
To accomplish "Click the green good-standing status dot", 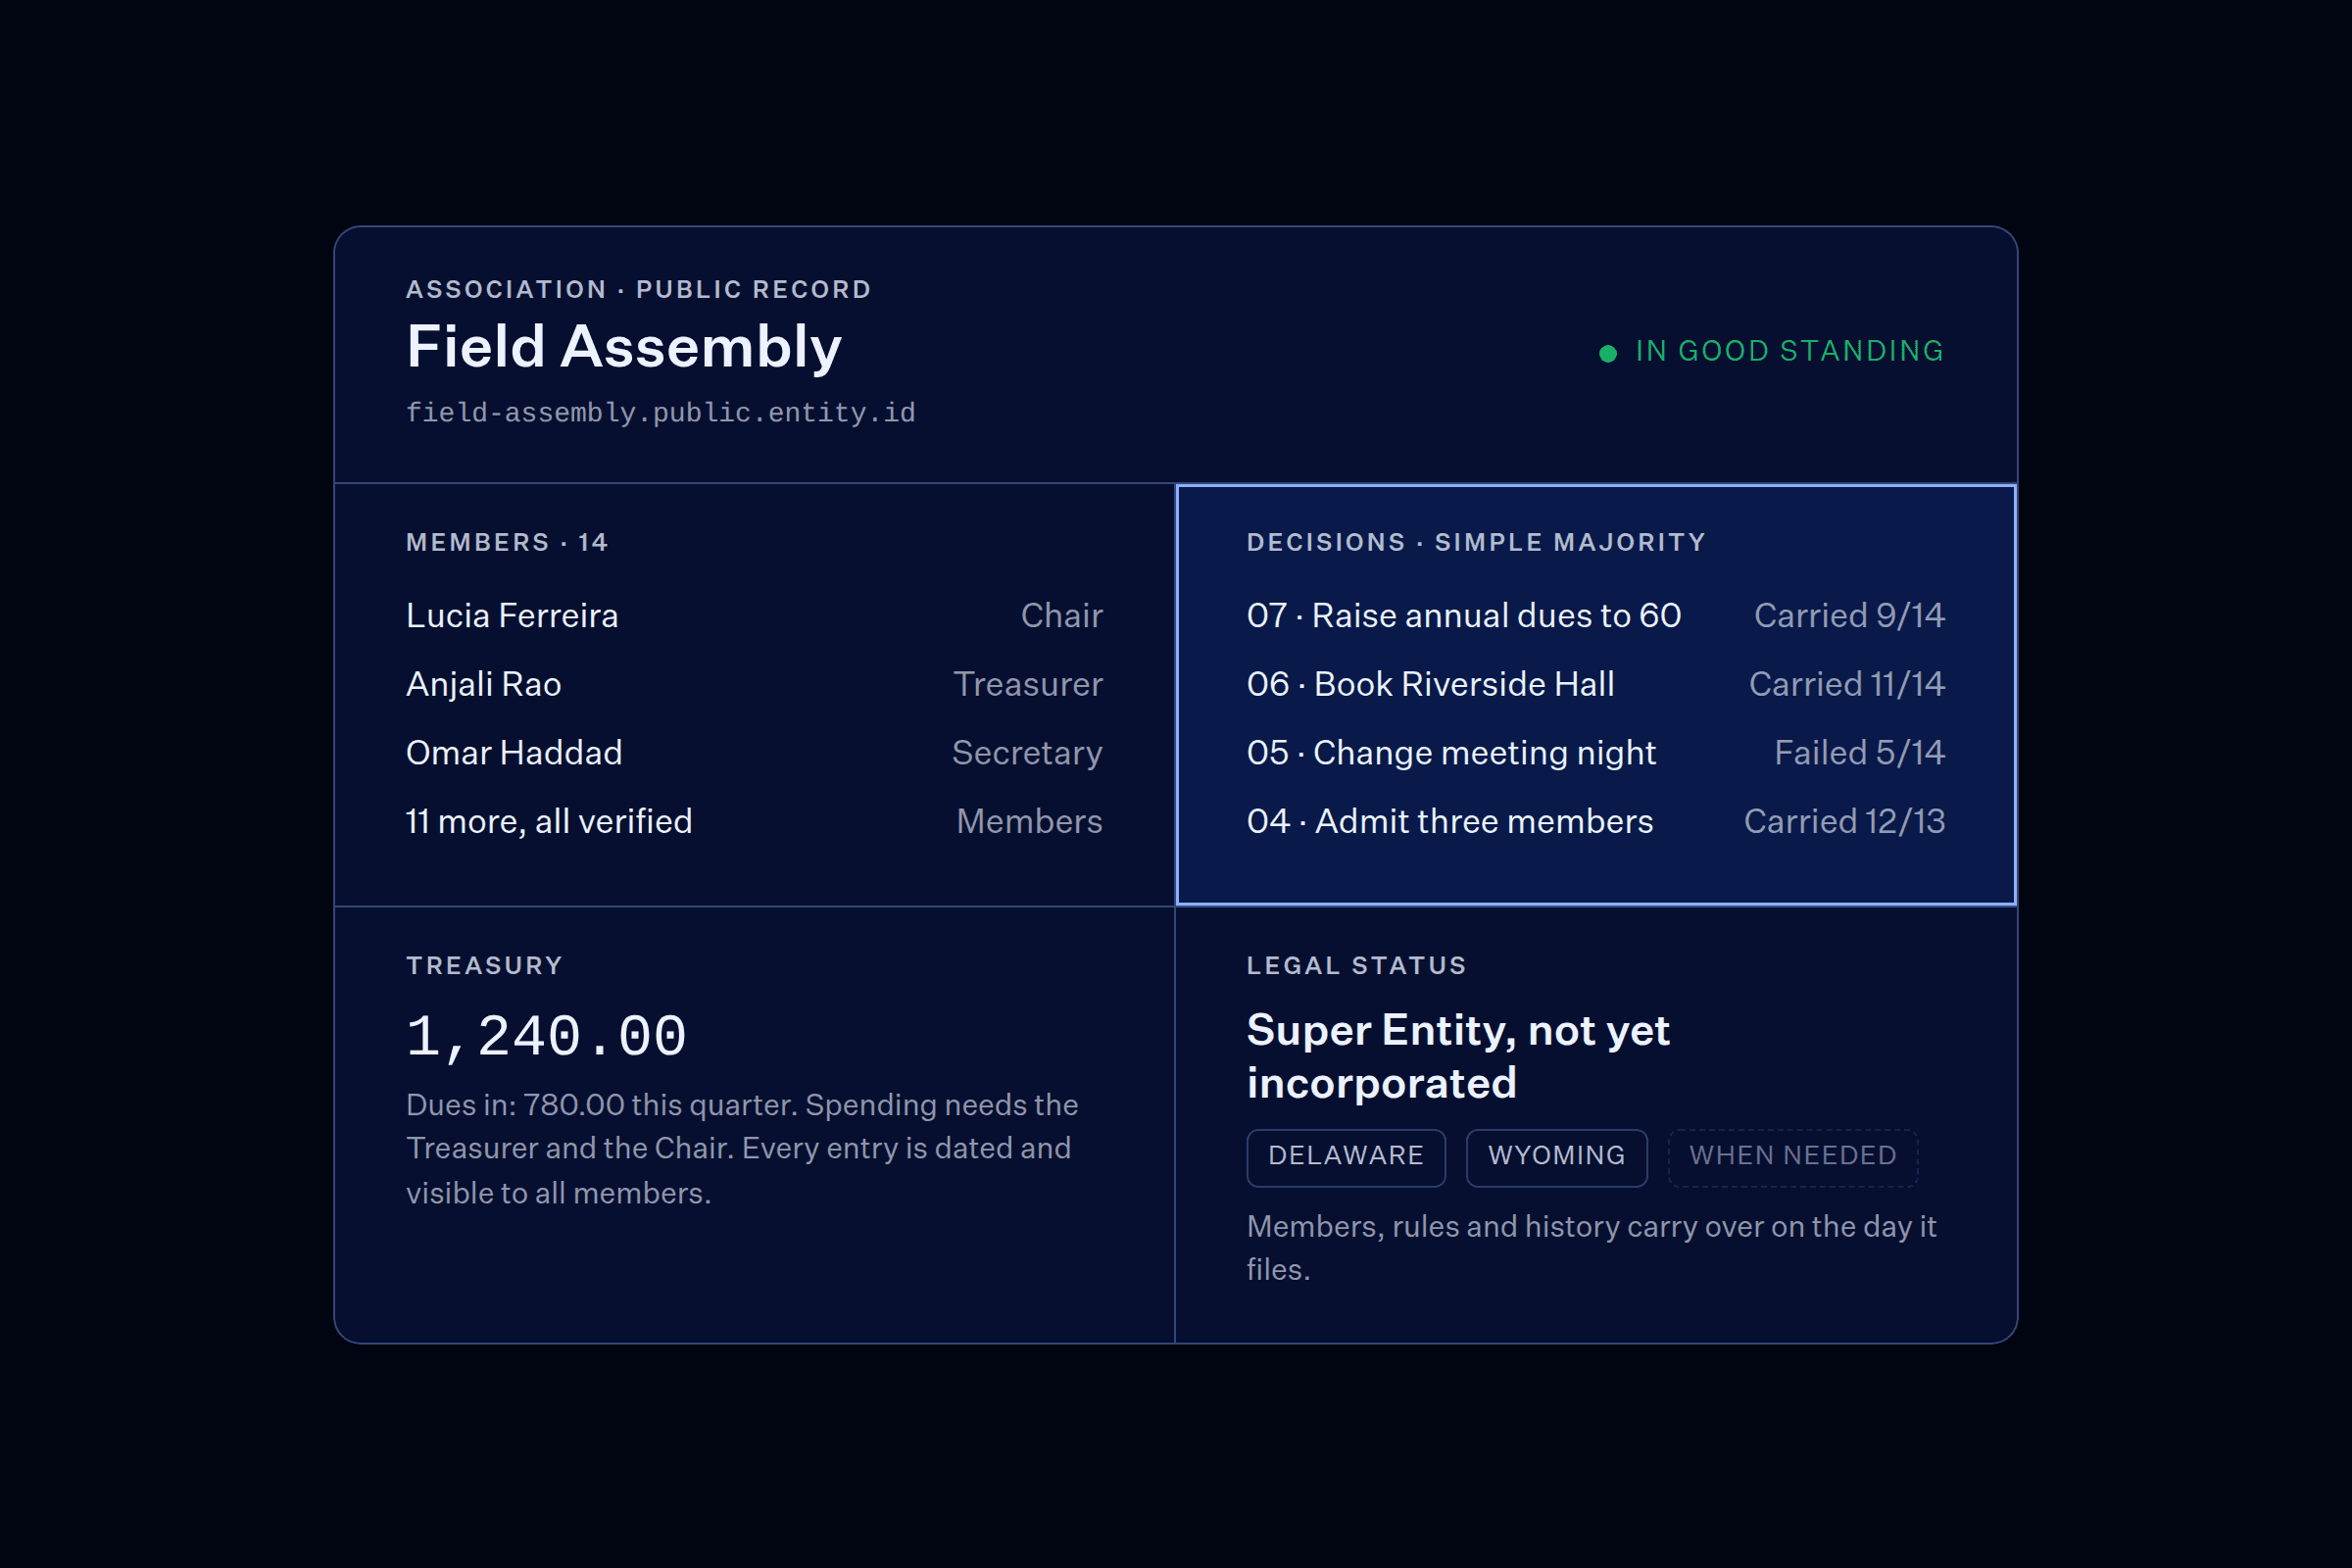I will coord(1608,353).
